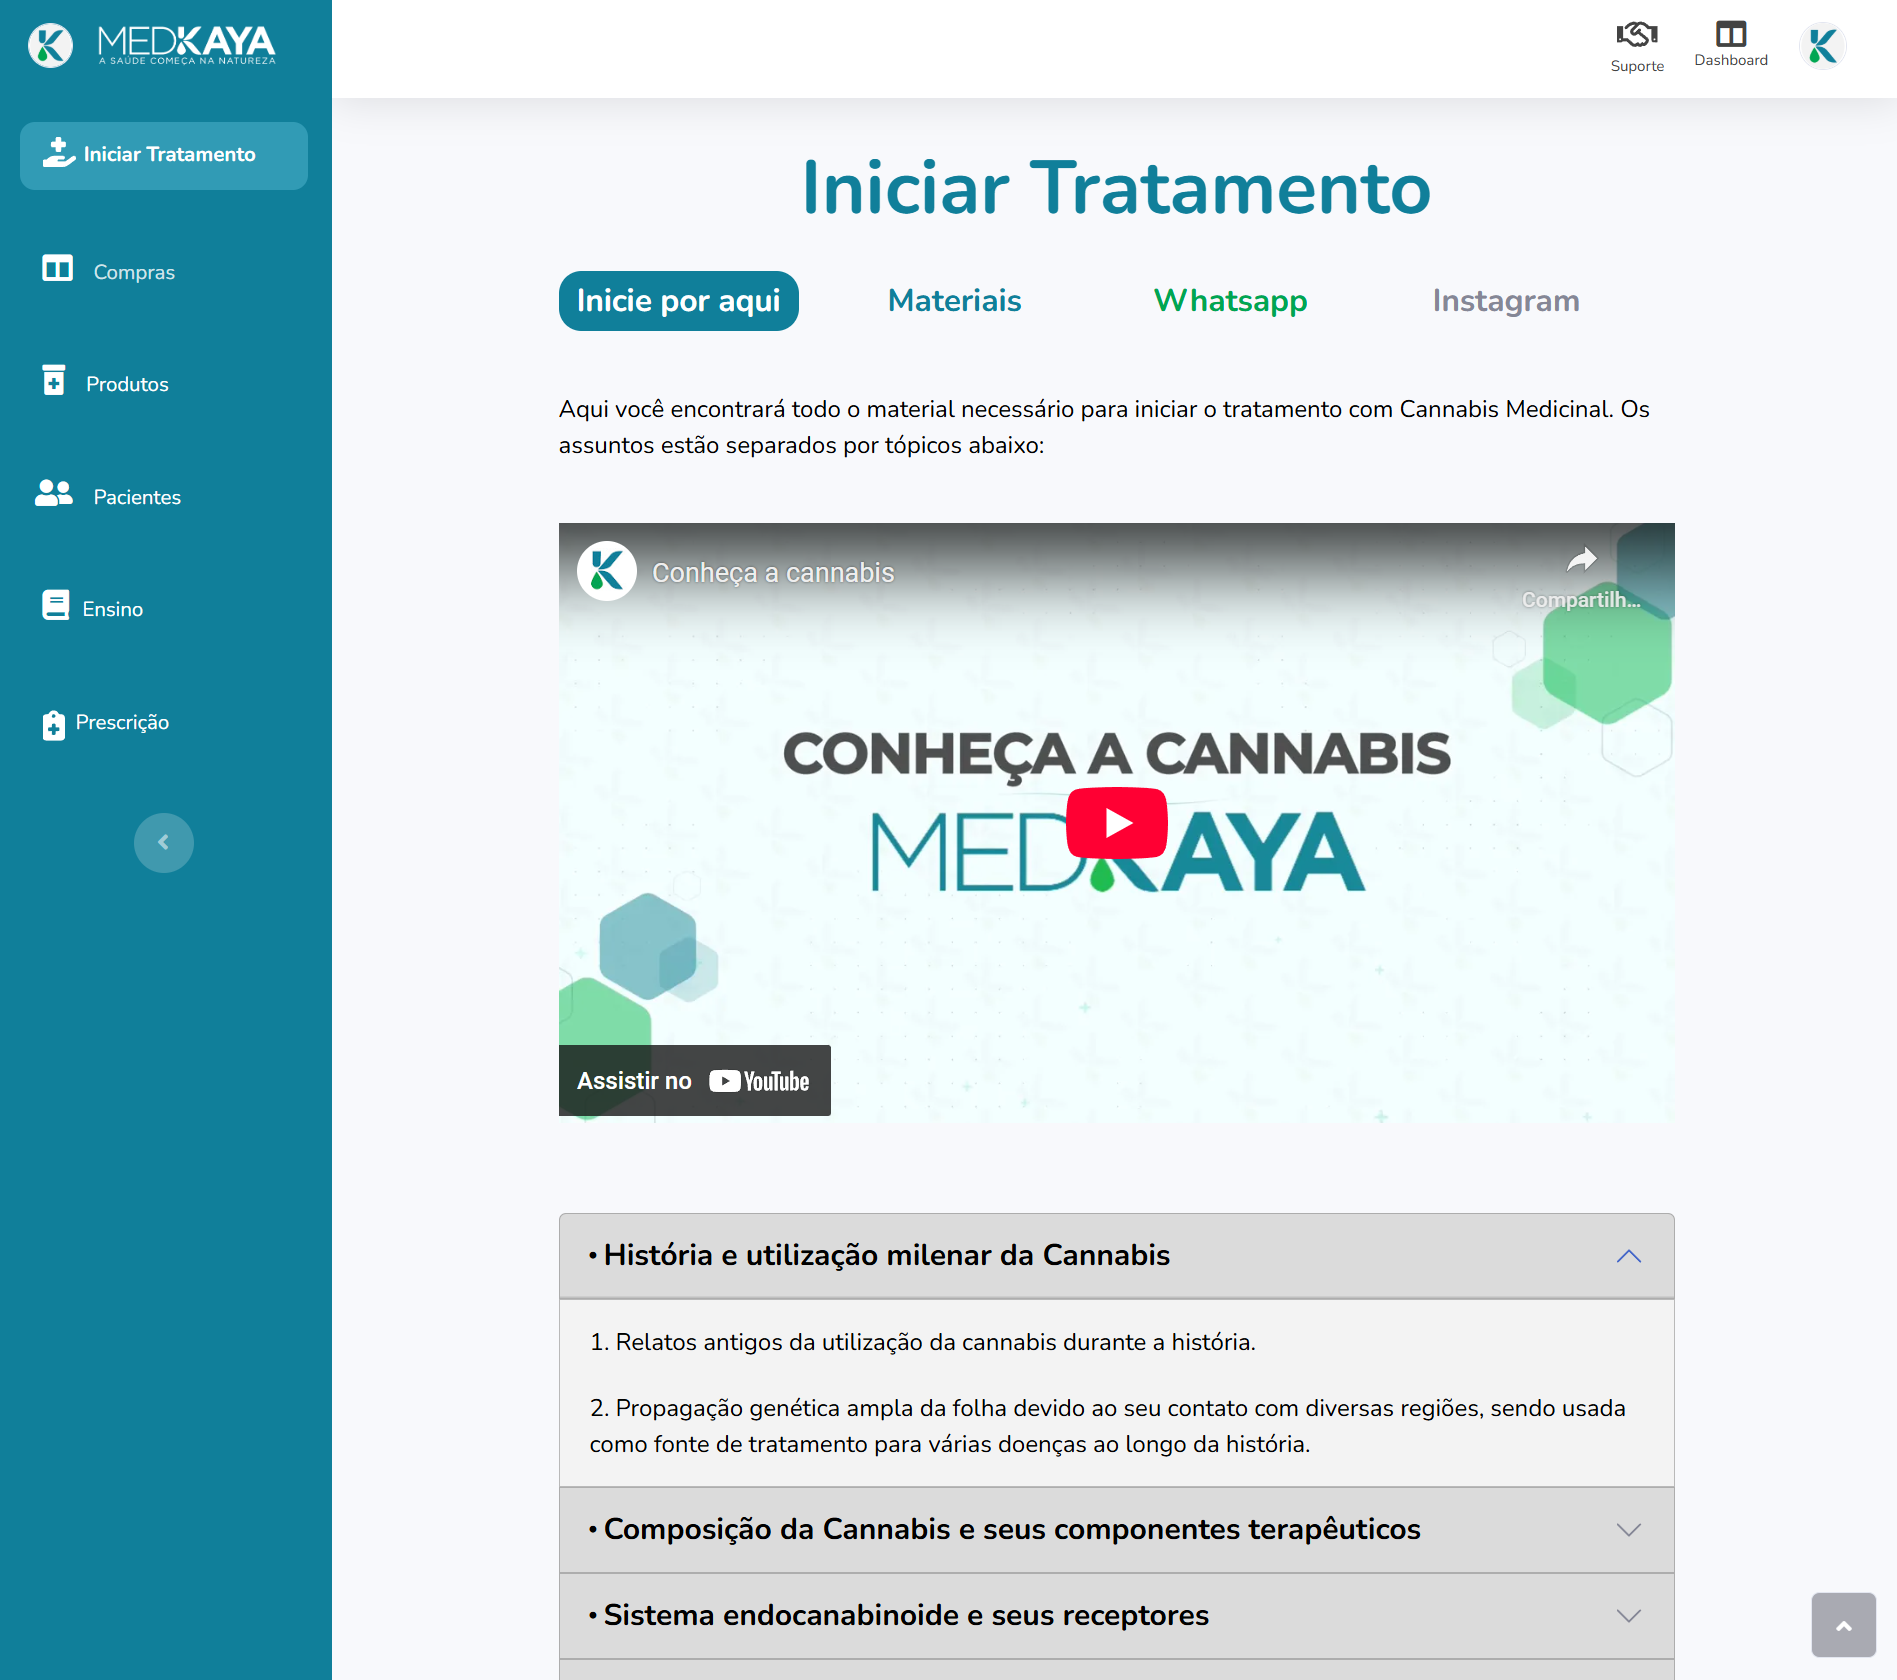
Task: Expand Sistema endocanabinoide e seus receptores
Action: pos(1117,1616)
